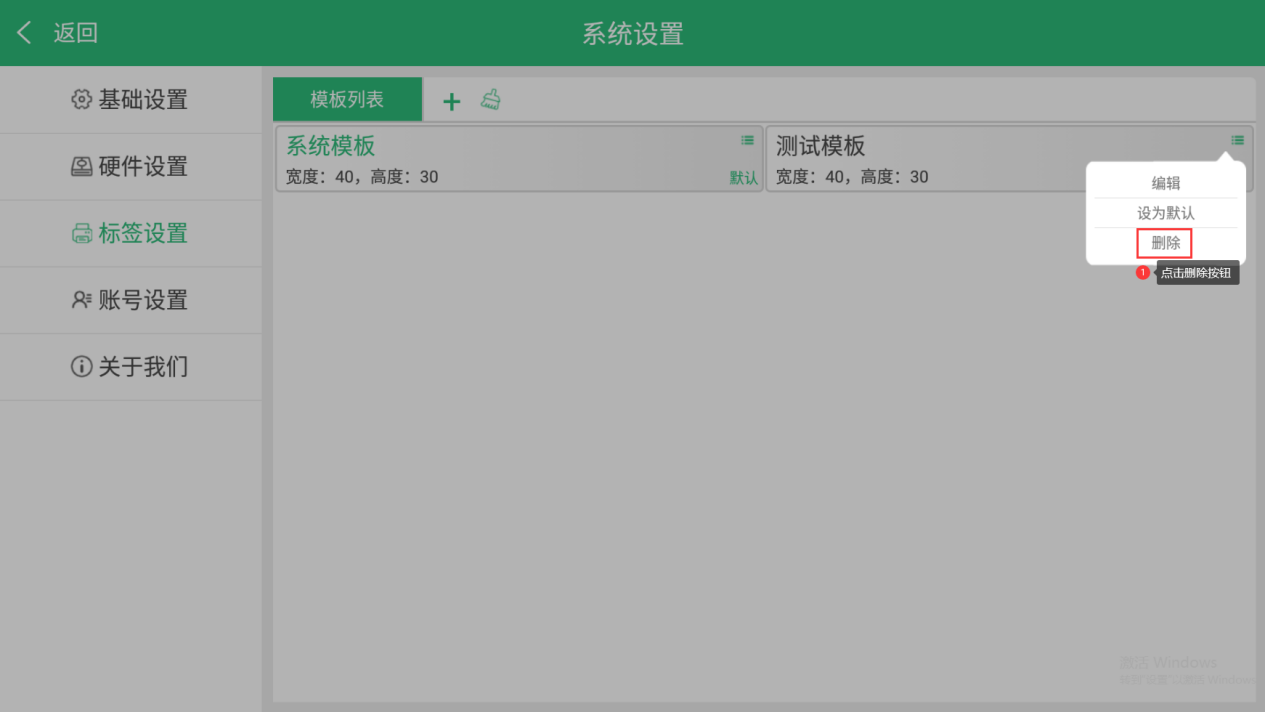Click 删除 to delete 测试模板
1265x712 pixels.
1166,243
